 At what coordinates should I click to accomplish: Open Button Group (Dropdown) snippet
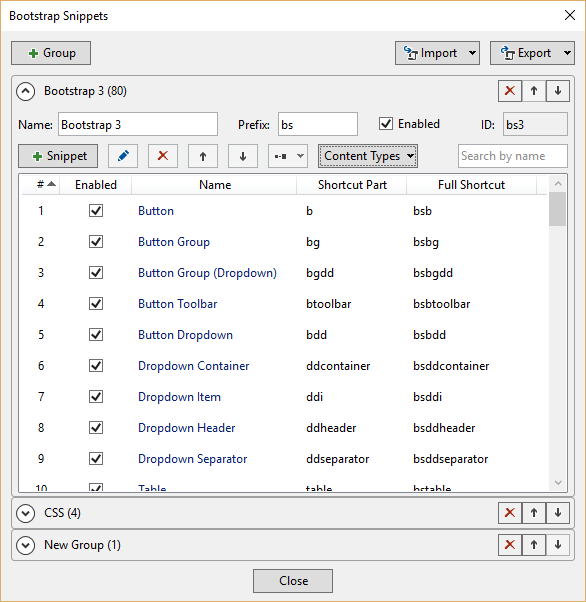point(207,273)
